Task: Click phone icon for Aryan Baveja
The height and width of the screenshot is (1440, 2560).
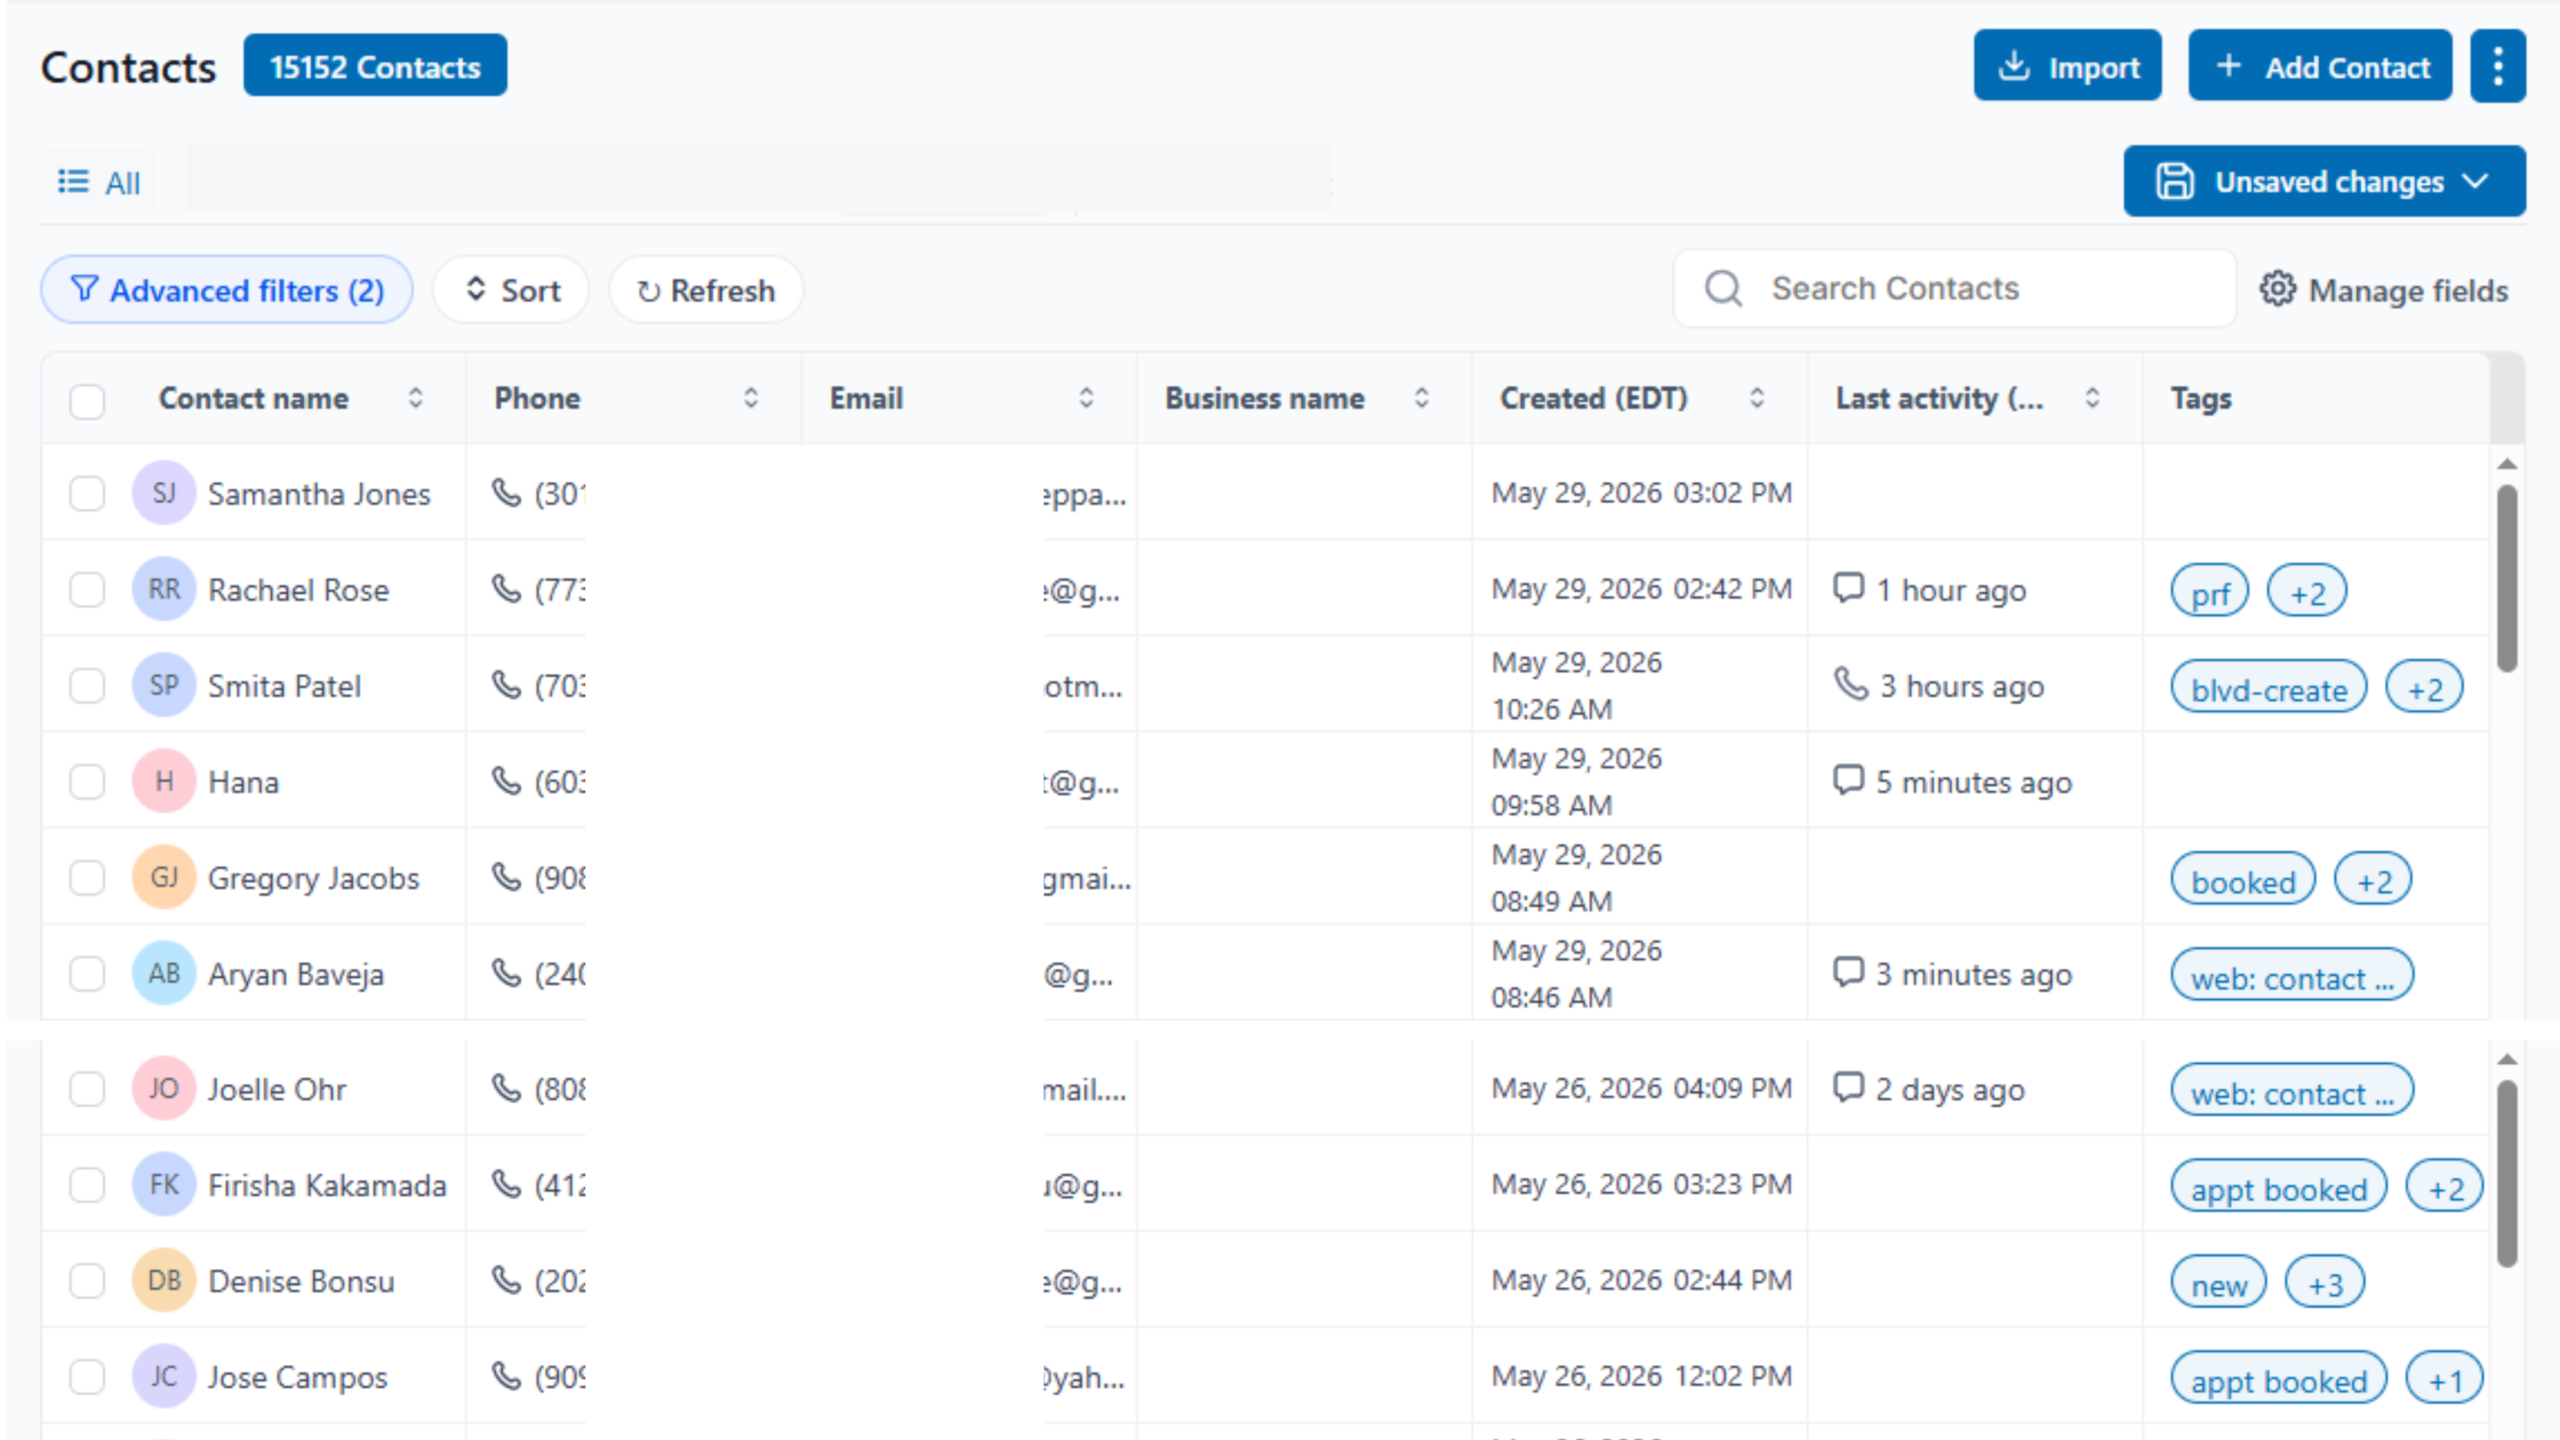Action: pos(507,973)
